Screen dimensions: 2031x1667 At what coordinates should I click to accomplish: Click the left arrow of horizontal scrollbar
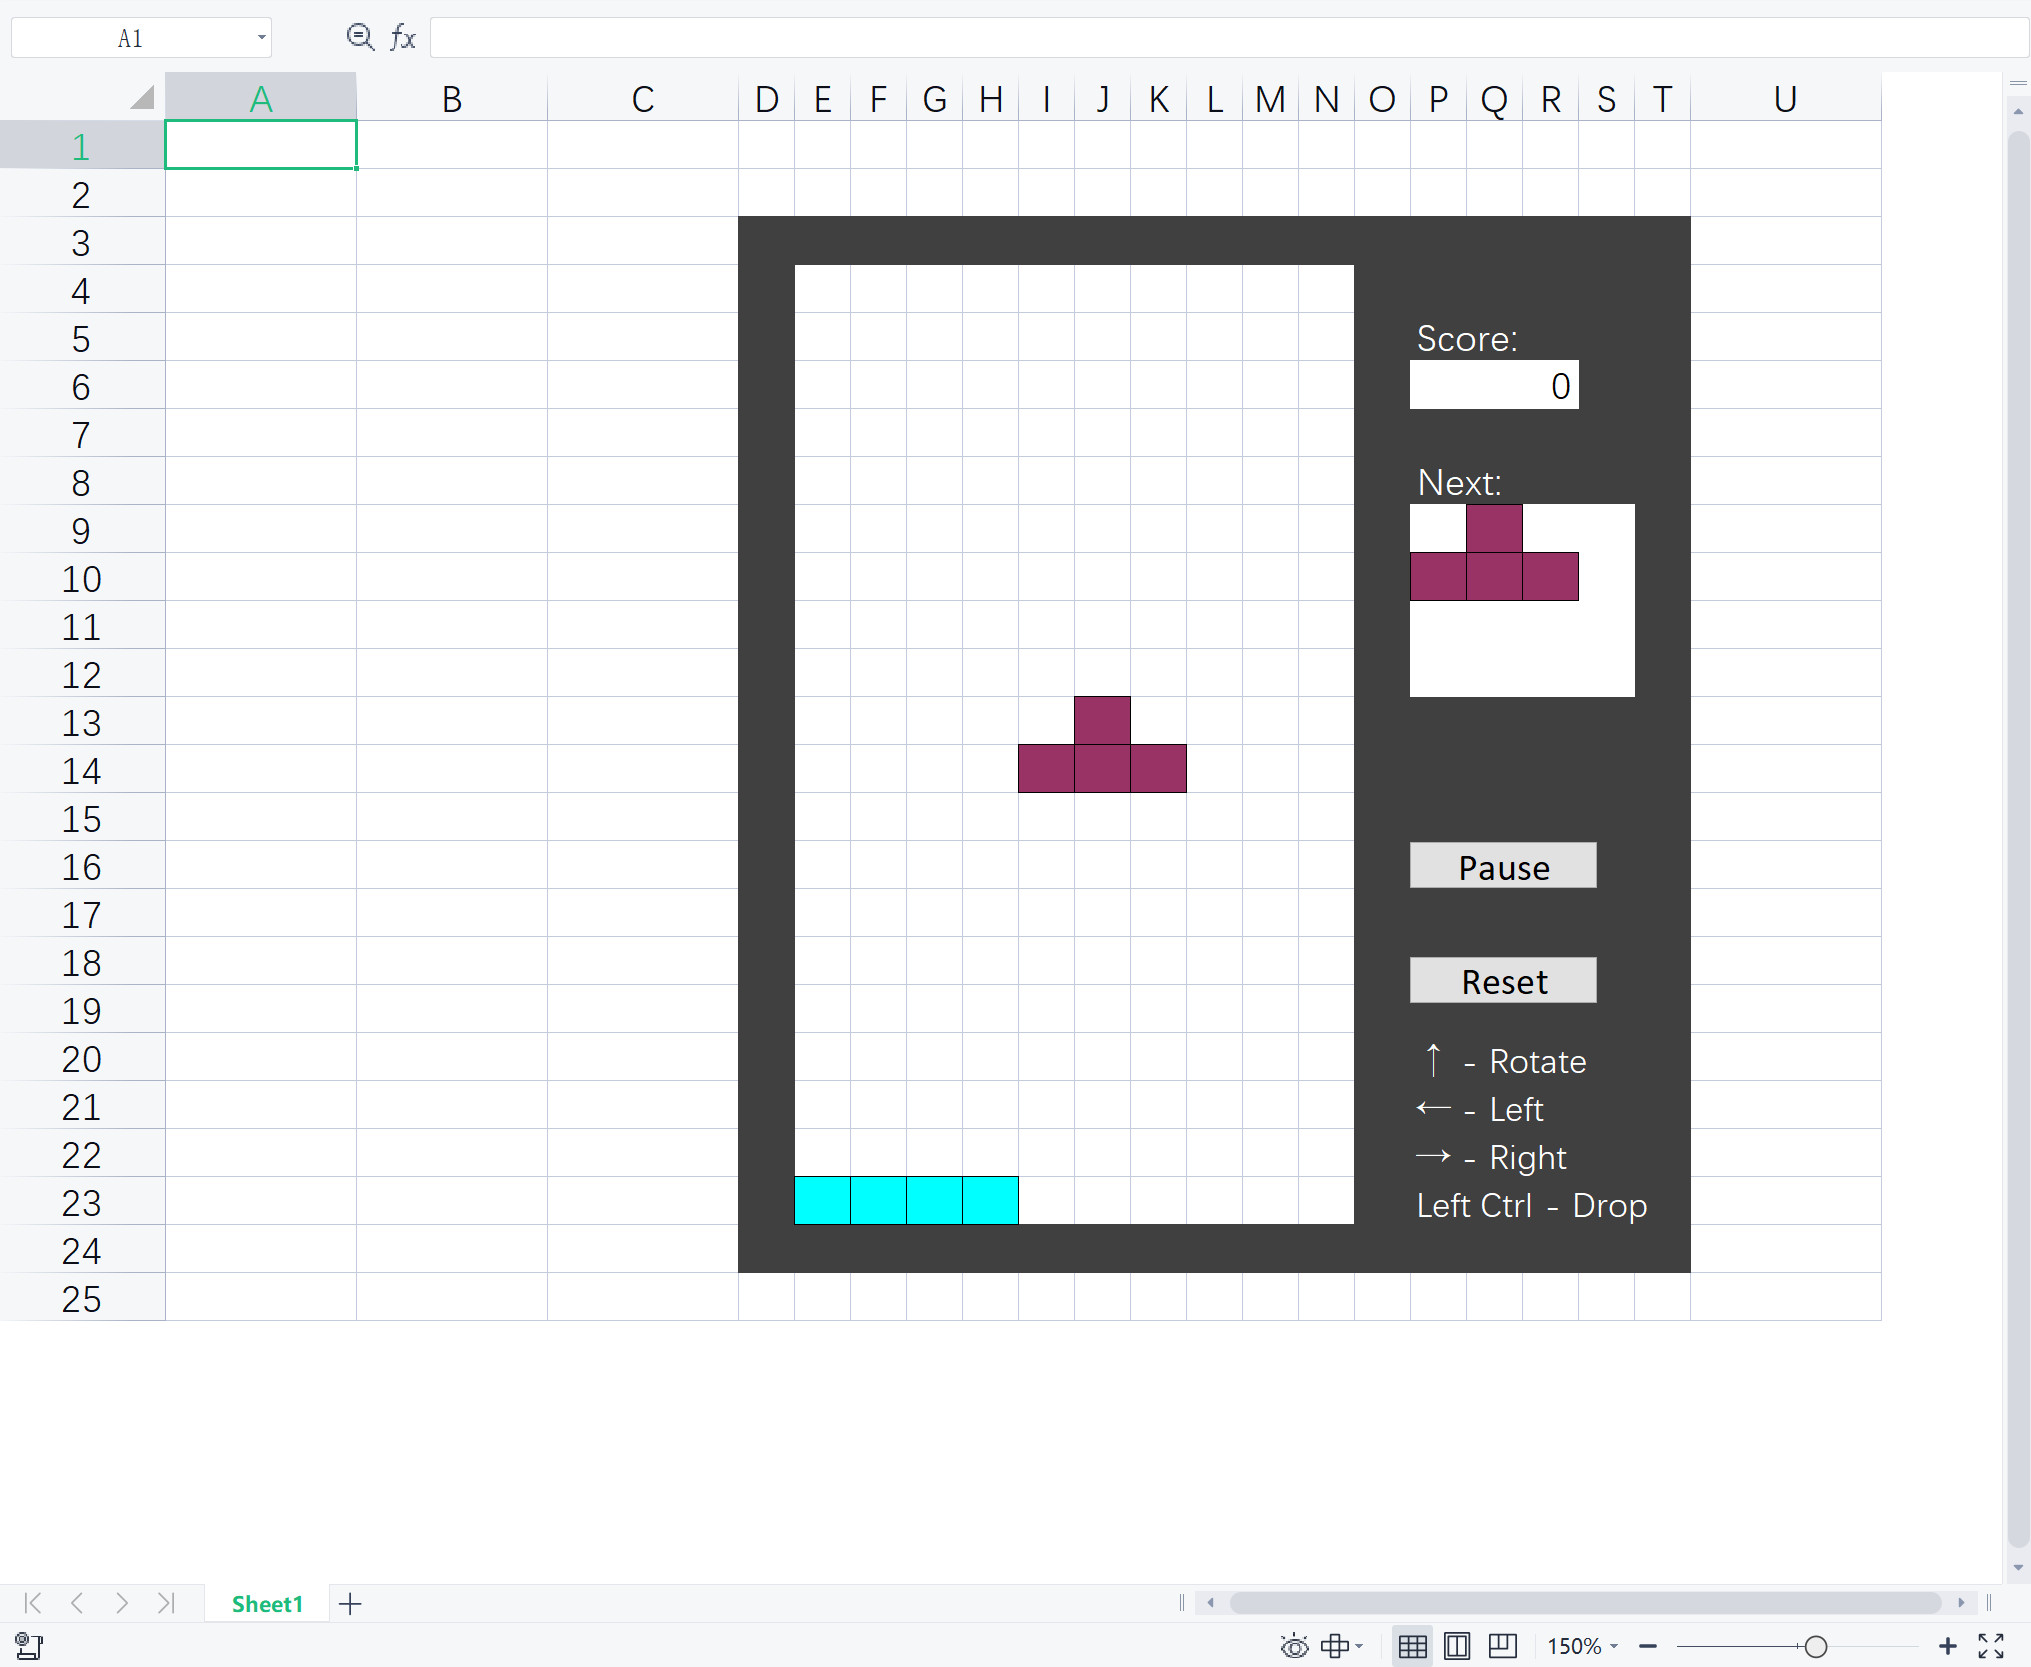(x=1211, y=1603)
